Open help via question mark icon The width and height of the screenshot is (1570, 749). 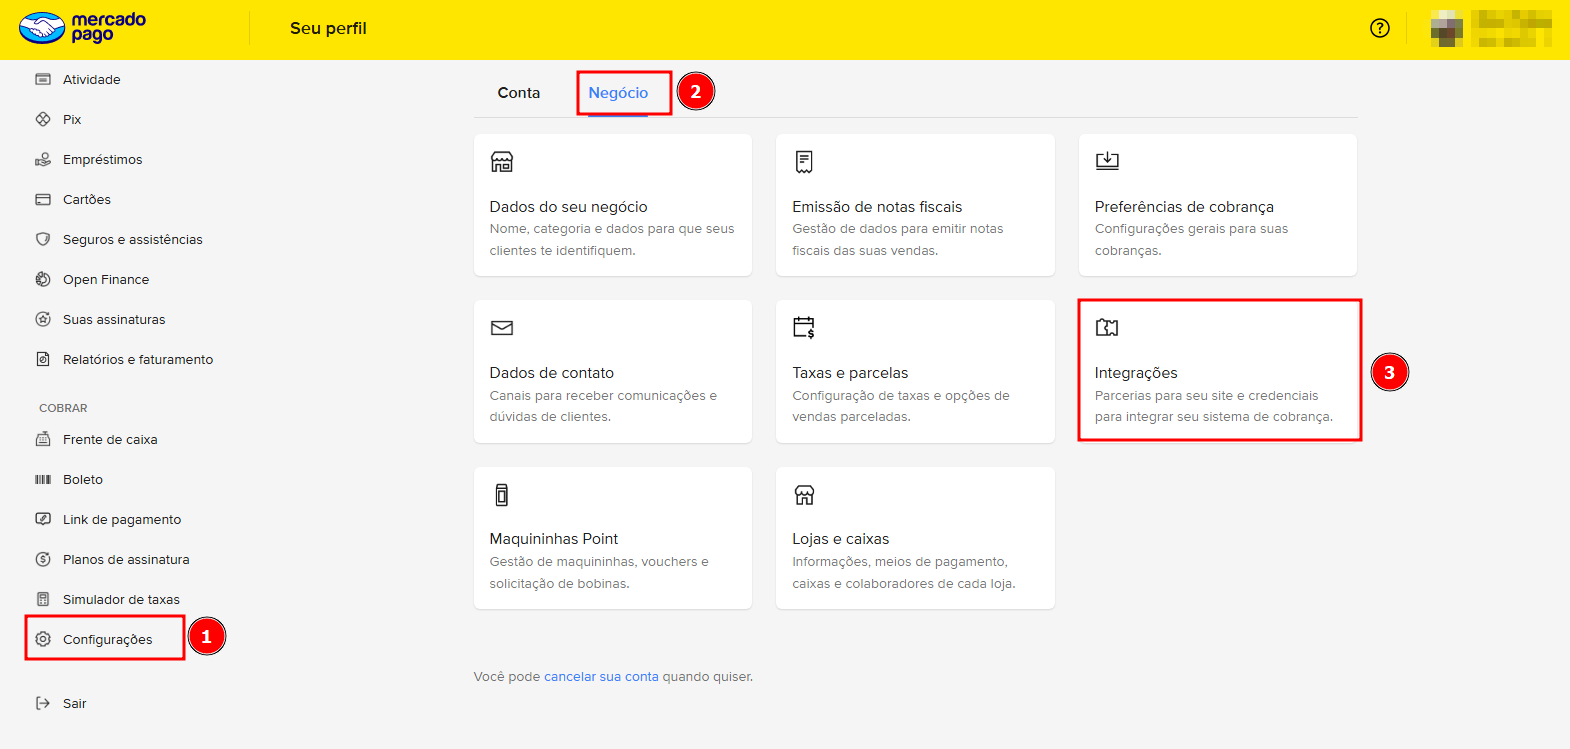(1380, 28)
